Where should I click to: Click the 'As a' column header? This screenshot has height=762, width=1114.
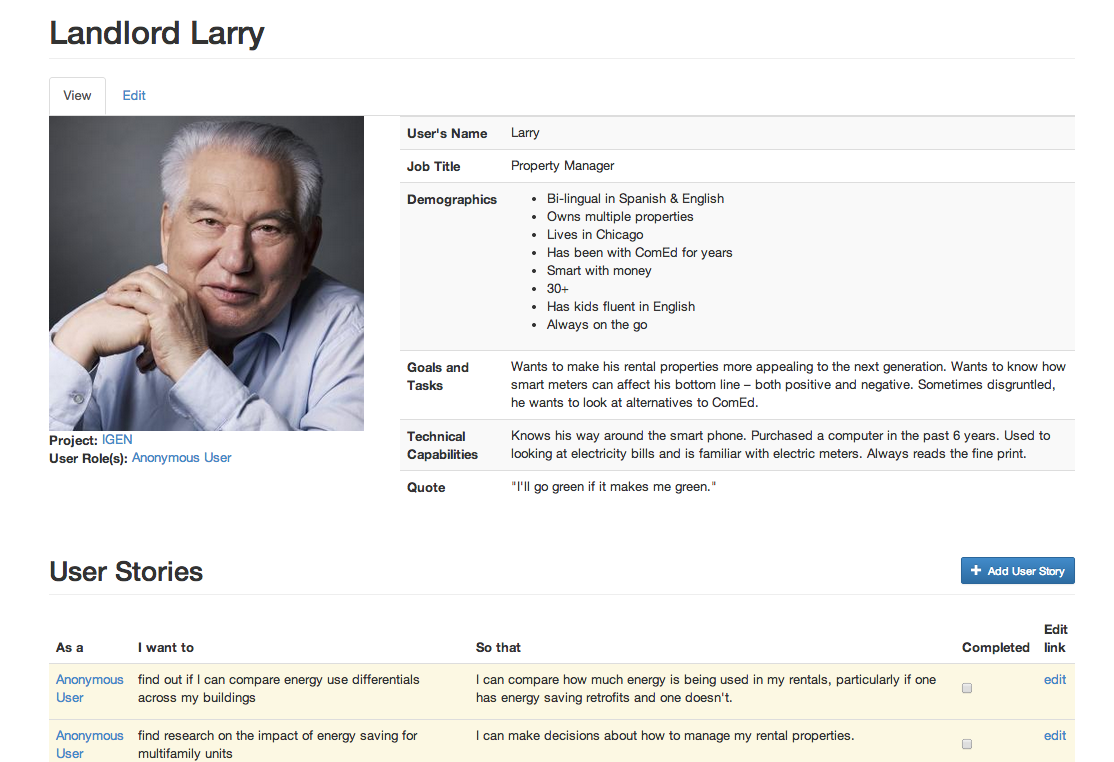pos(70,648)
